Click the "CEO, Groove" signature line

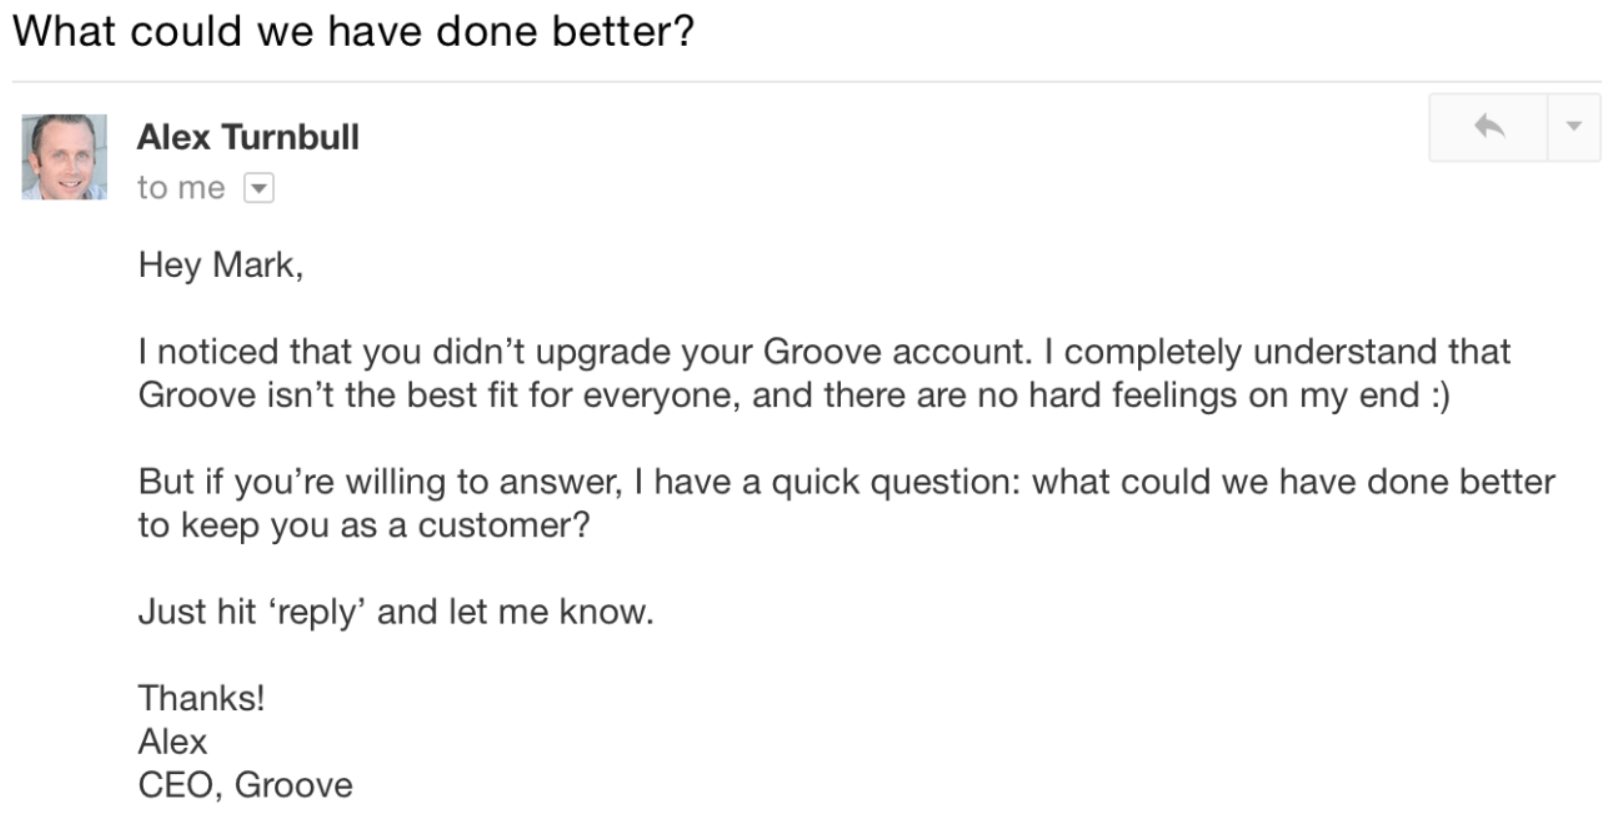245,785
